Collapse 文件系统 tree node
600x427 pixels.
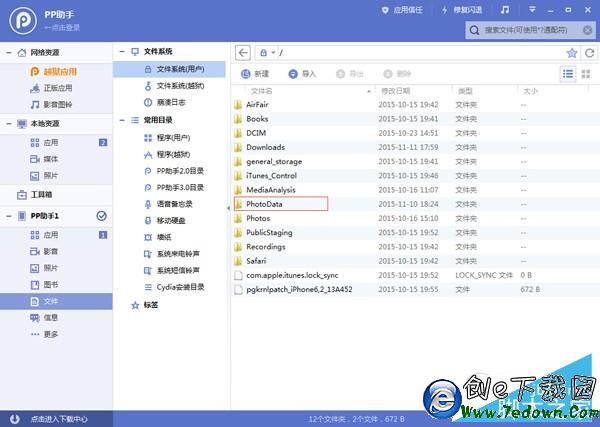(122, 51)
